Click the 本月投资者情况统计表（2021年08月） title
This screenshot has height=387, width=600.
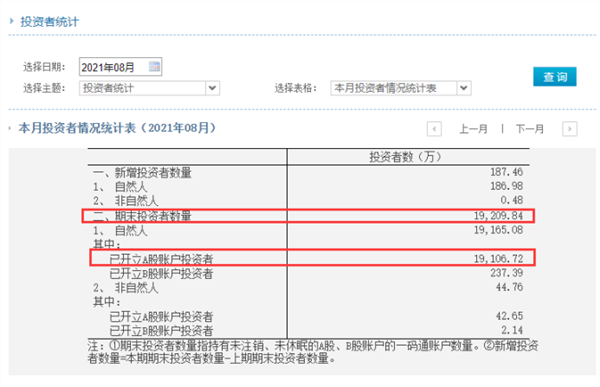pos(117,128)
